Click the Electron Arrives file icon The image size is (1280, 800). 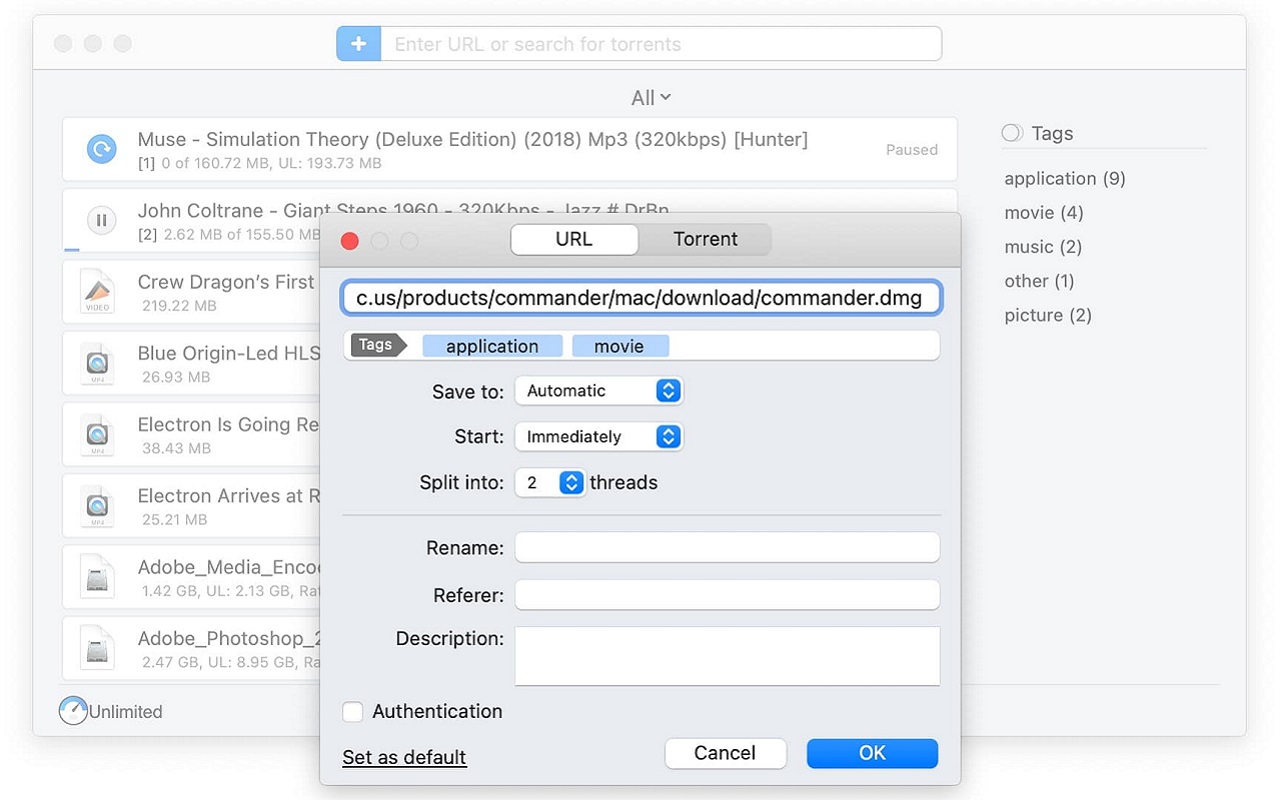pyautogui.click(x=98, y=505)
